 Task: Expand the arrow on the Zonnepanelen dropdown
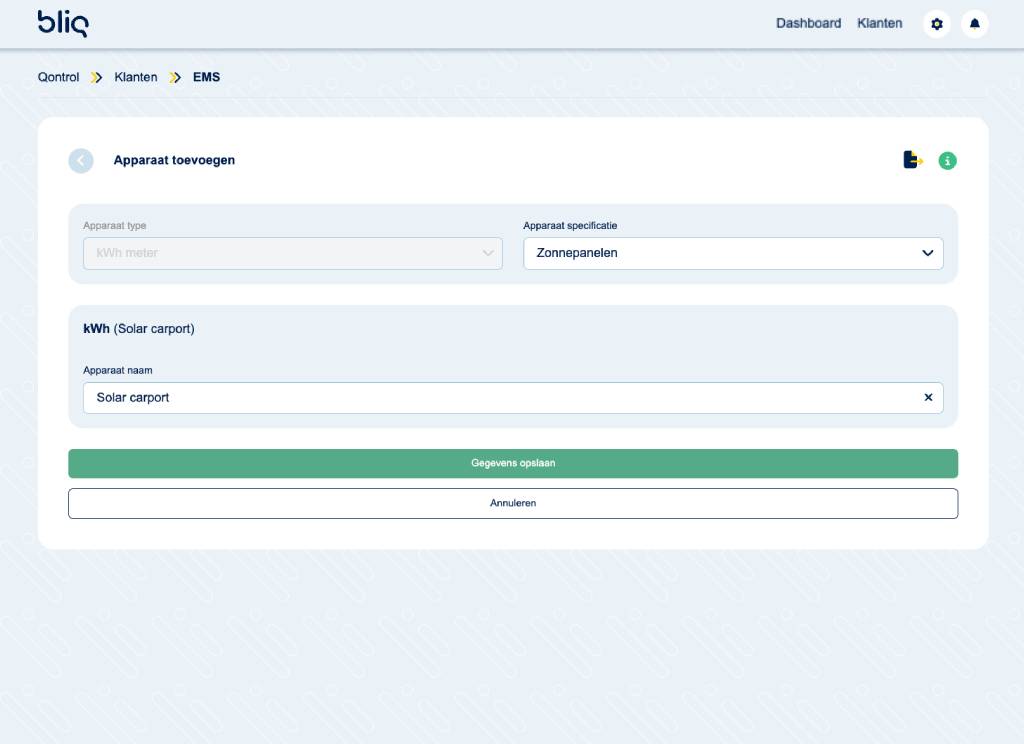pos(927,253)
